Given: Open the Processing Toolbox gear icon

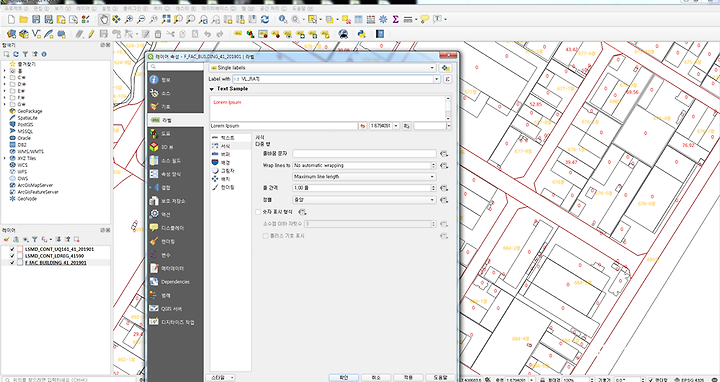Looking at the screenshot, I should coord(383,19).
